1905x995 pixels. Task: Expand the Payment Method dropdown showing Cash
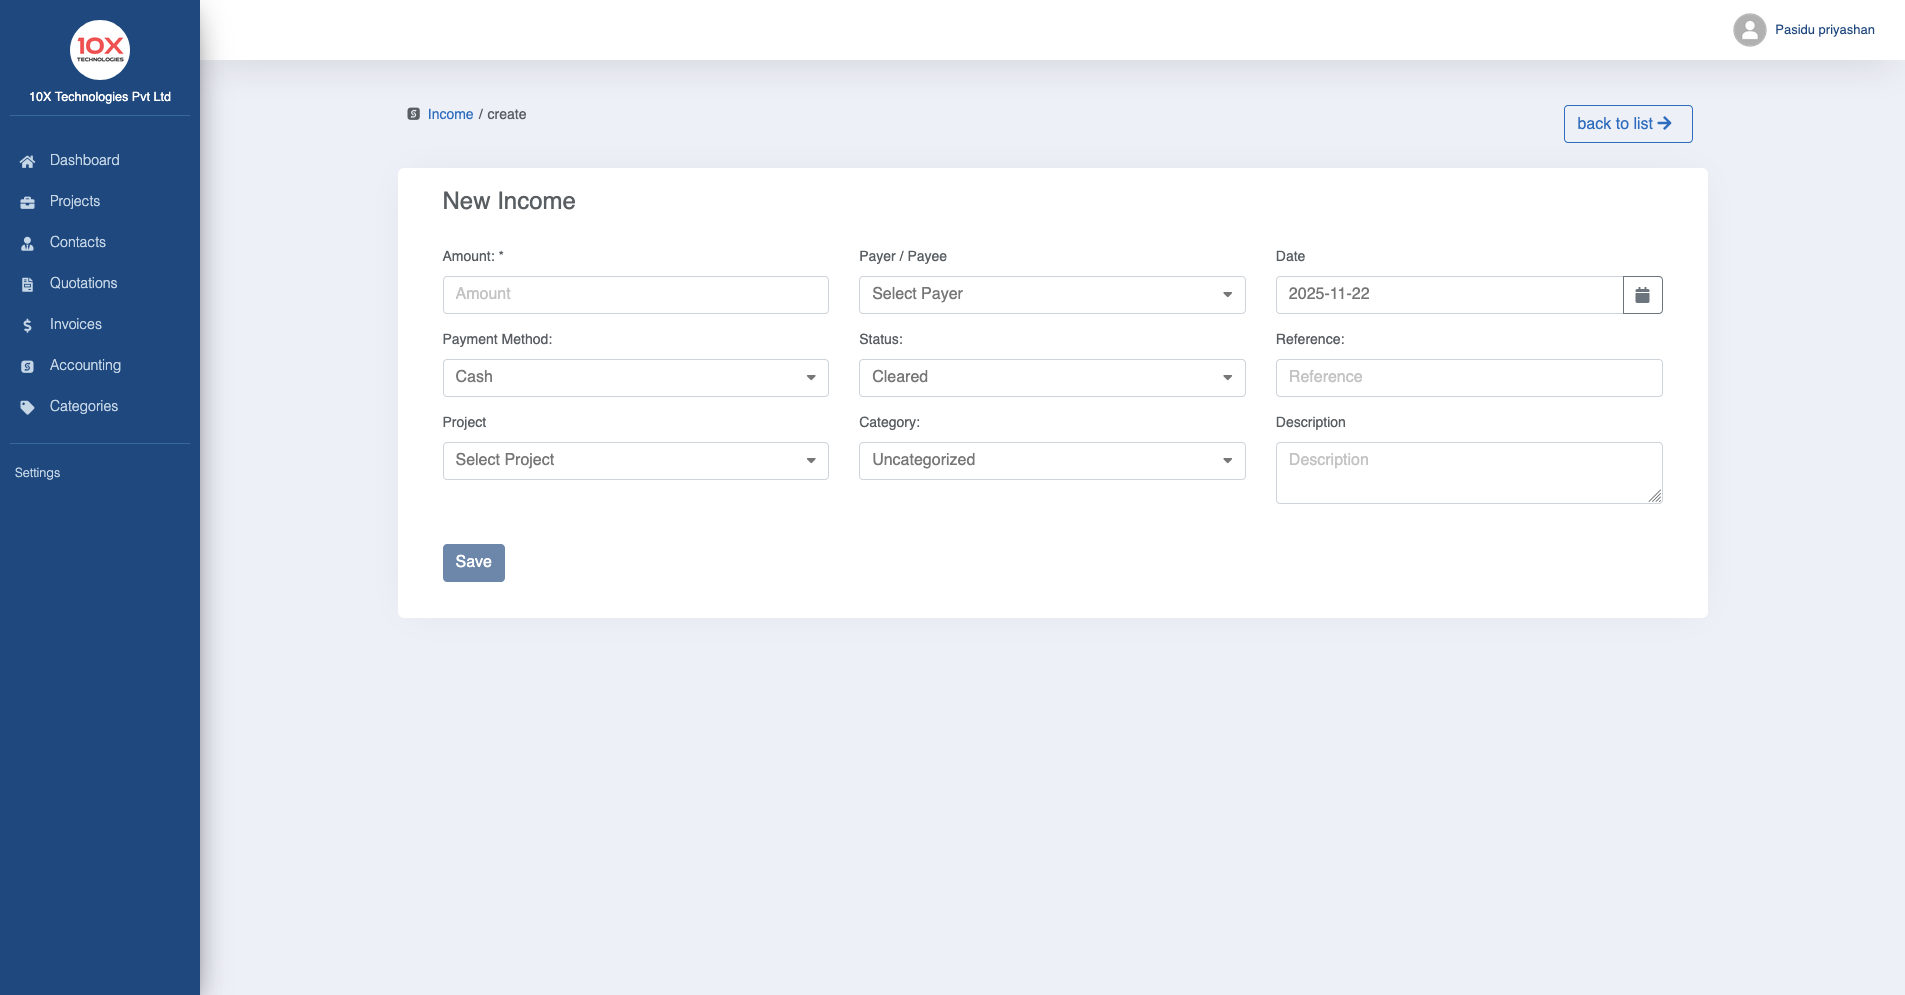[635, 377]
